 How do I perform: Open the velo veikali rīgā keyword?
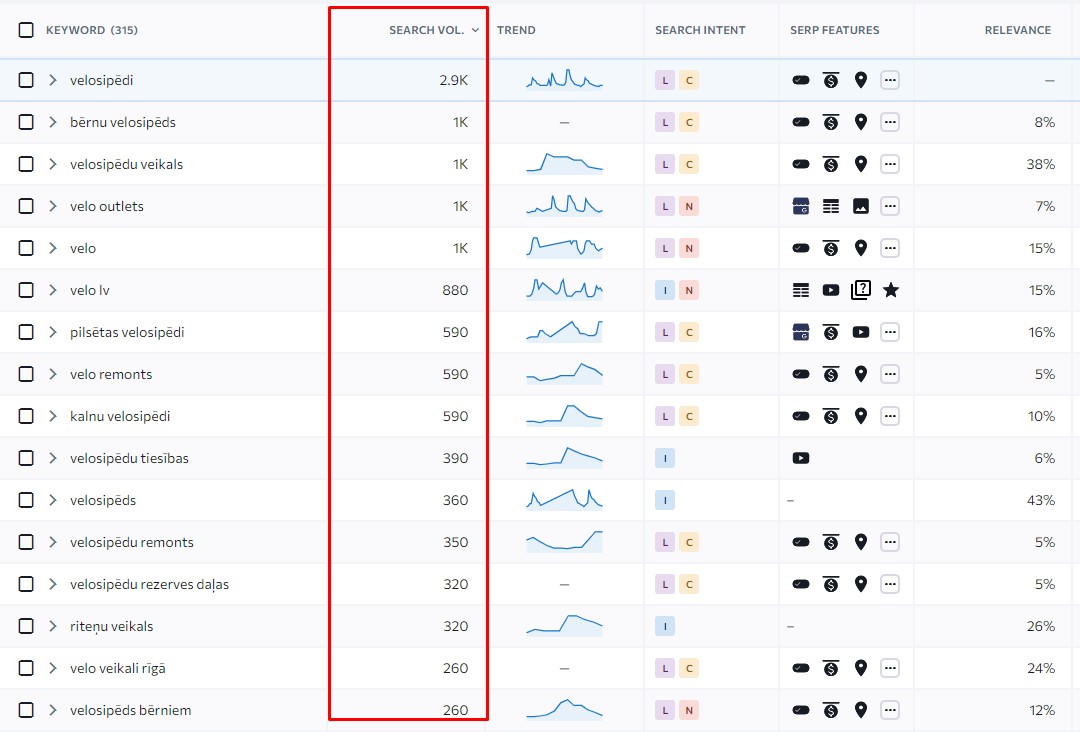(x=130, y=668)
